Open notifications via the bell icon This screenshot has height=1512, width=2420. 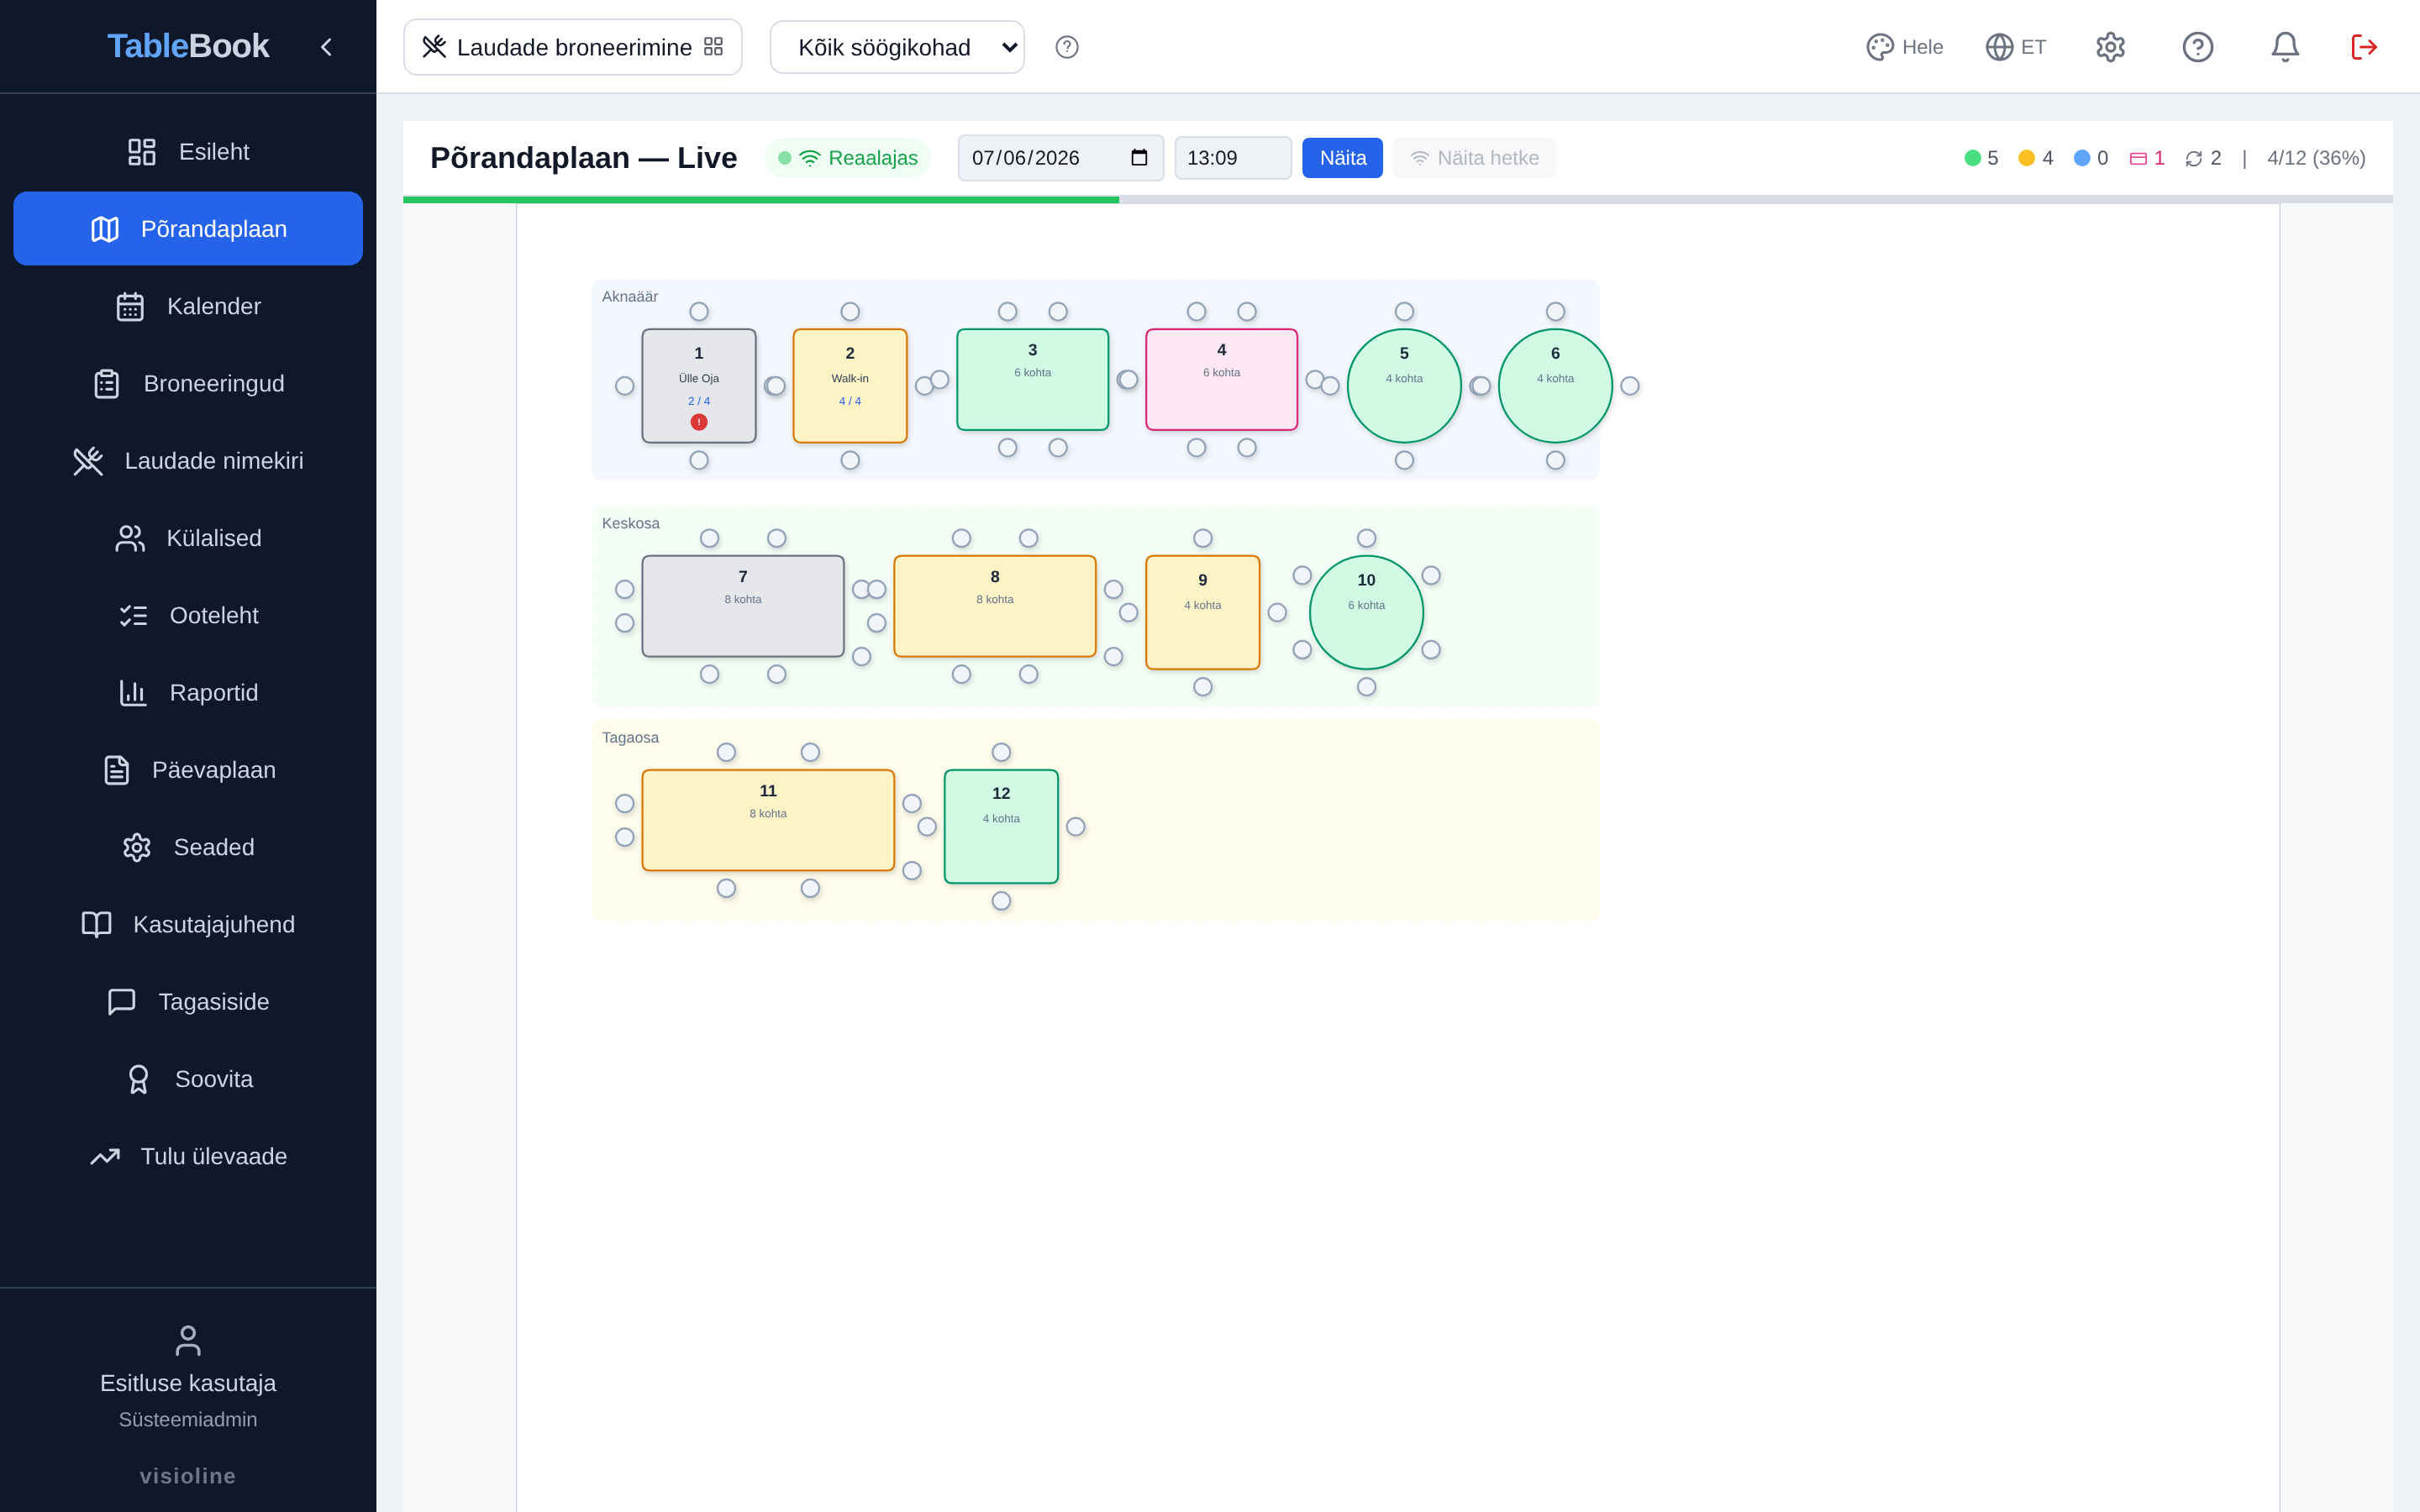[x=2284, y=47]
